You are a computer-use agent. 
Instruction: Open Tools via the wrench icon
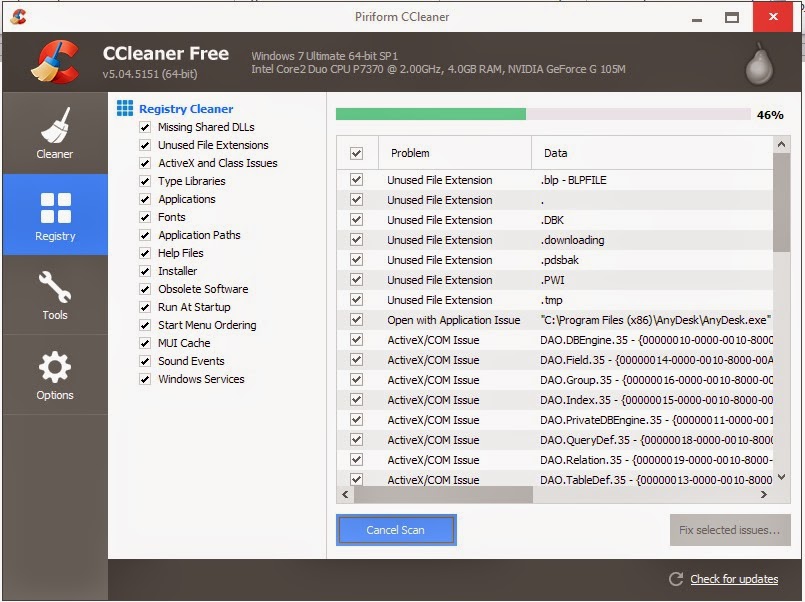point(55,286)
